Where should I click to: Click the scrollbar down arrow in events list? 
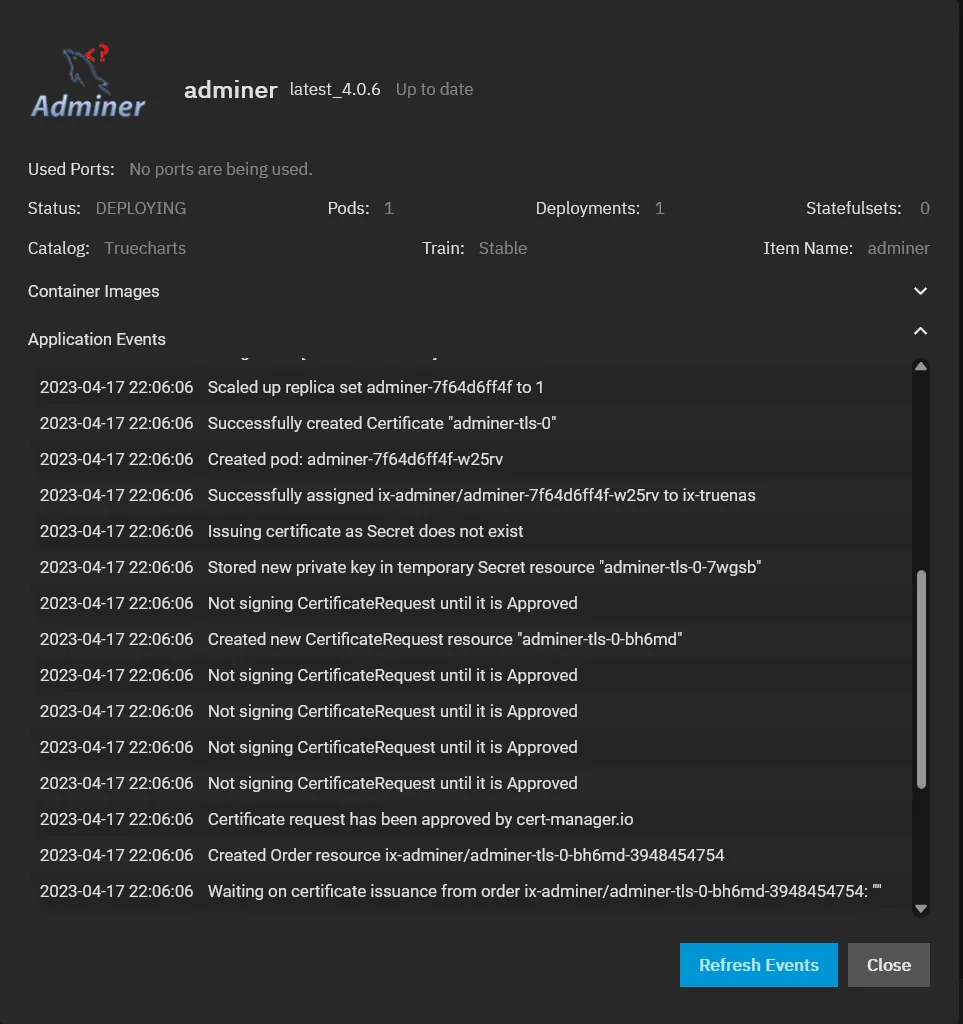pyautogui.click(x=920, y=909)
